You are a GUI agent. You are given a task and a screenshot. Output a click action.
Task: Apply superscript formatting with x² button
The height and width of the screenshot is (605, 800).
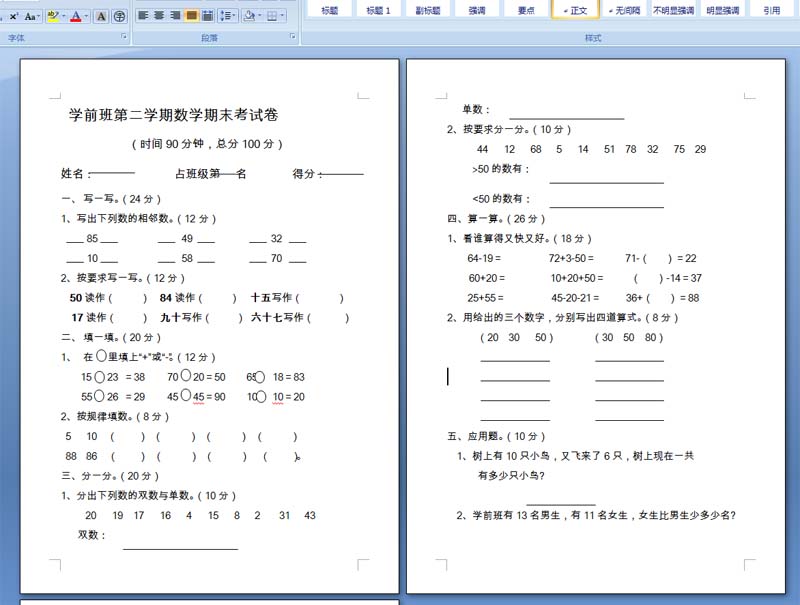(14, 16)
